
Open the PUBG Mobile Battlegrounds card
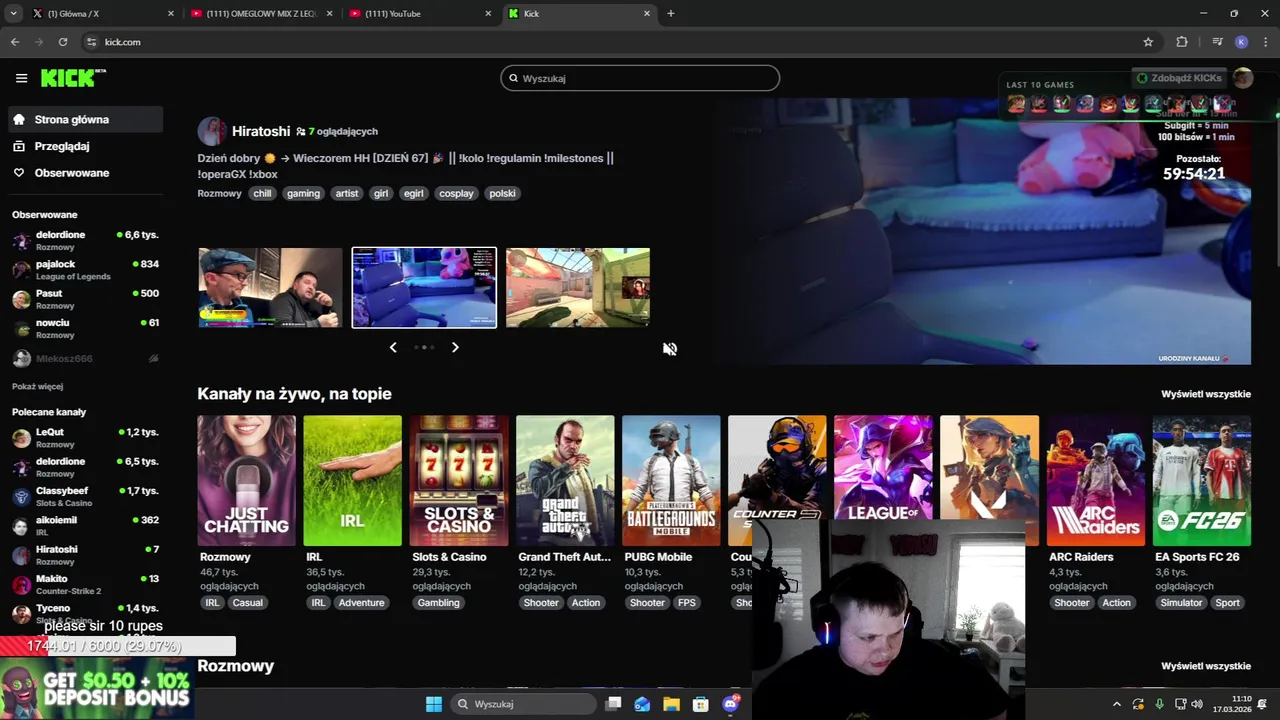click(x=671, y=481)
